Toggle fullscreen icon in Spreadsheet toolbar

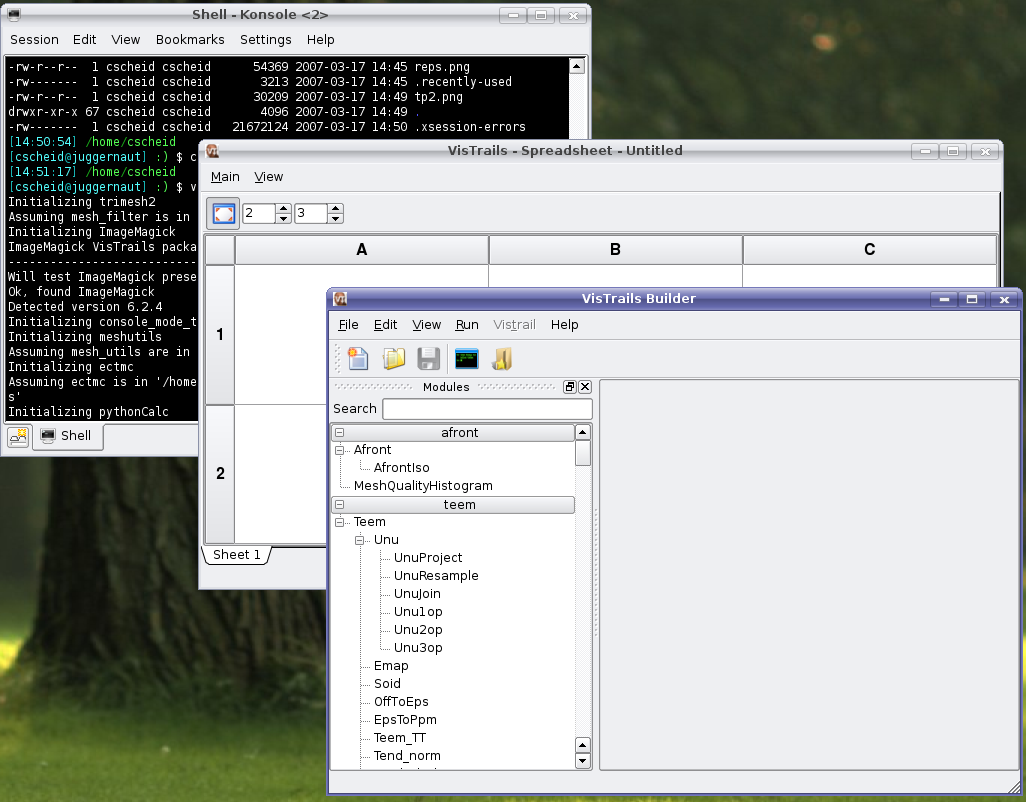click(224, 213)
